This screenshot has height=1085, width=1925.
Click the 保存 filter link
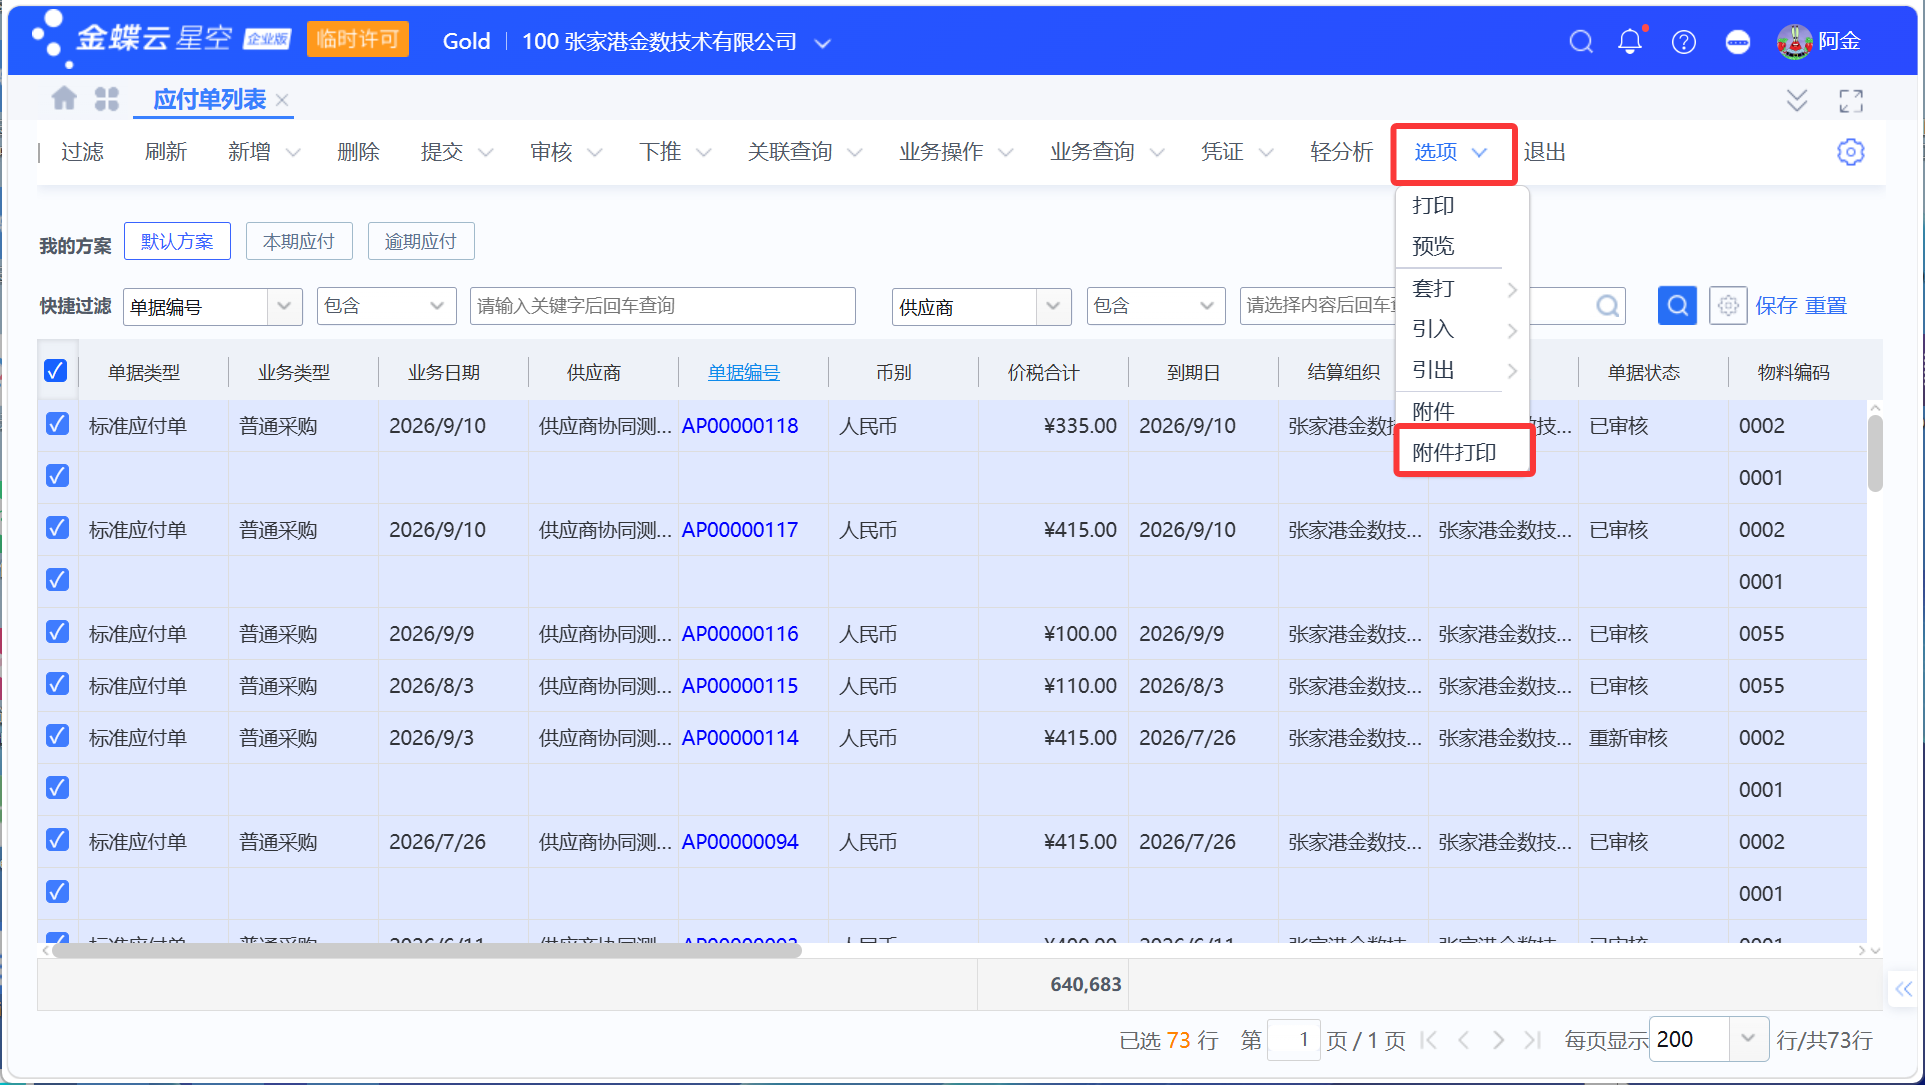1776,306
